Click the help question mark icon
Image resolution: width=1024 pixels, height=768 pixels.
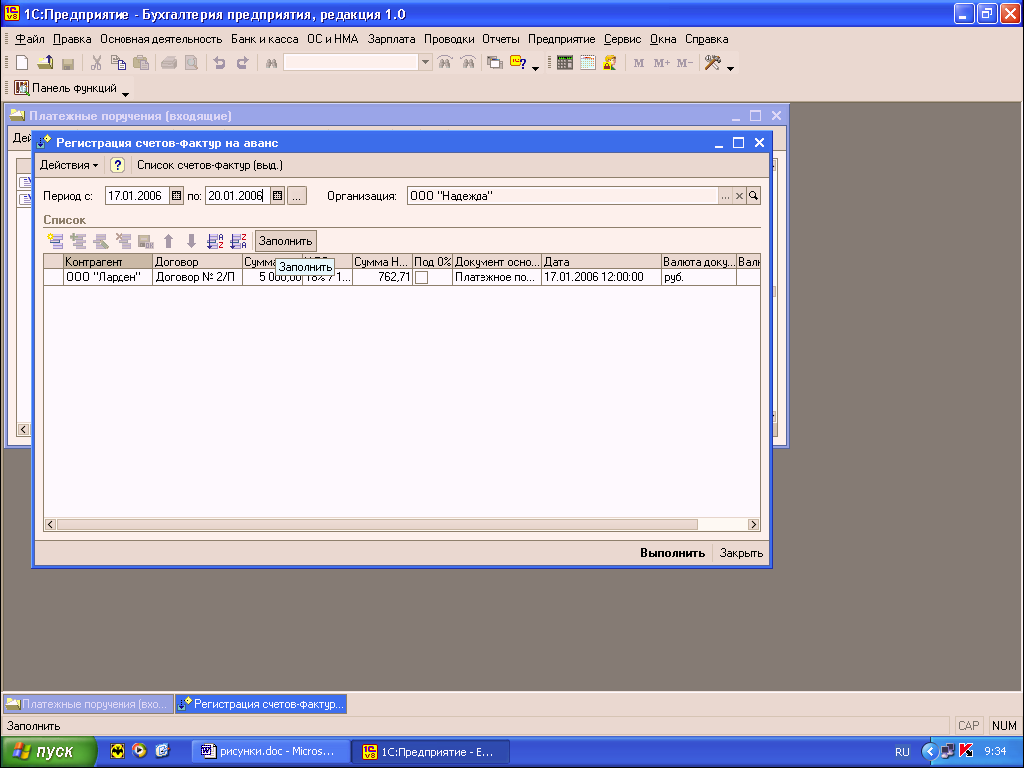coord(118,165)
